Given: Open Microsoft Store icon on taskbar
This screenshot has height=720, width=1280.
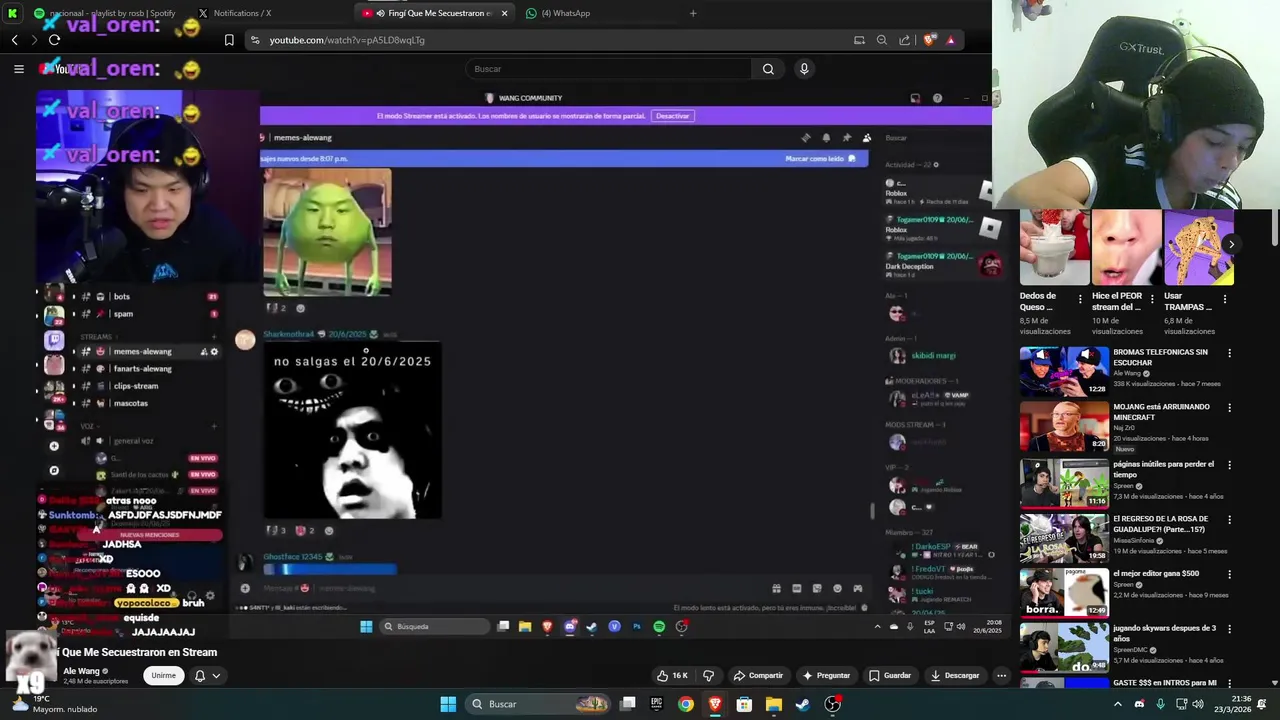Looking at the screenshot, I should point(744,704).
